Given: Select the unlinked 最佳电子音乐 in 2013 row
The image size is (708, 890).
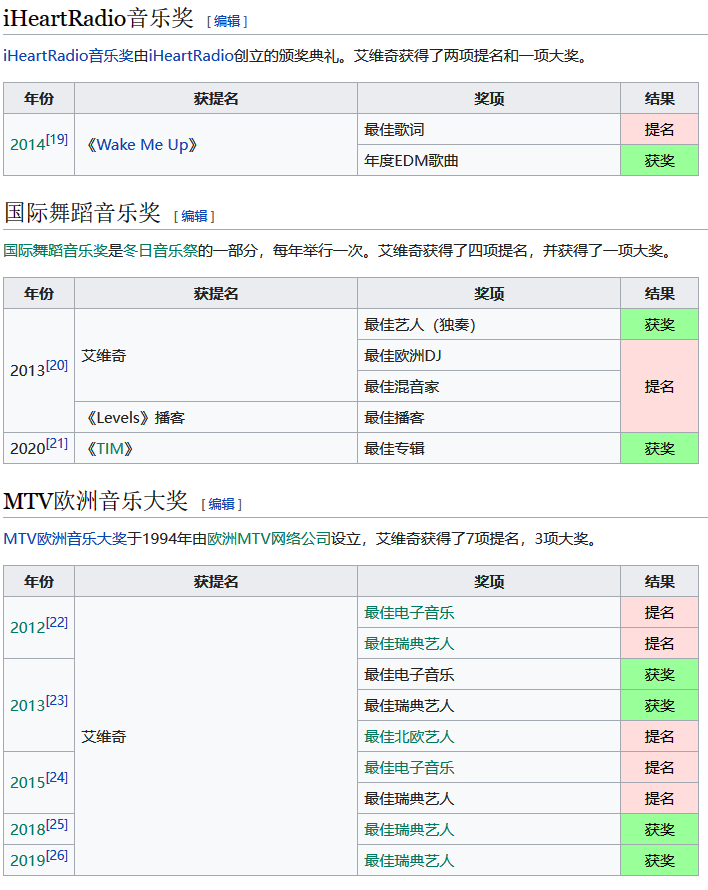Looking at the screenshot, I should click(x=409, y=674).
